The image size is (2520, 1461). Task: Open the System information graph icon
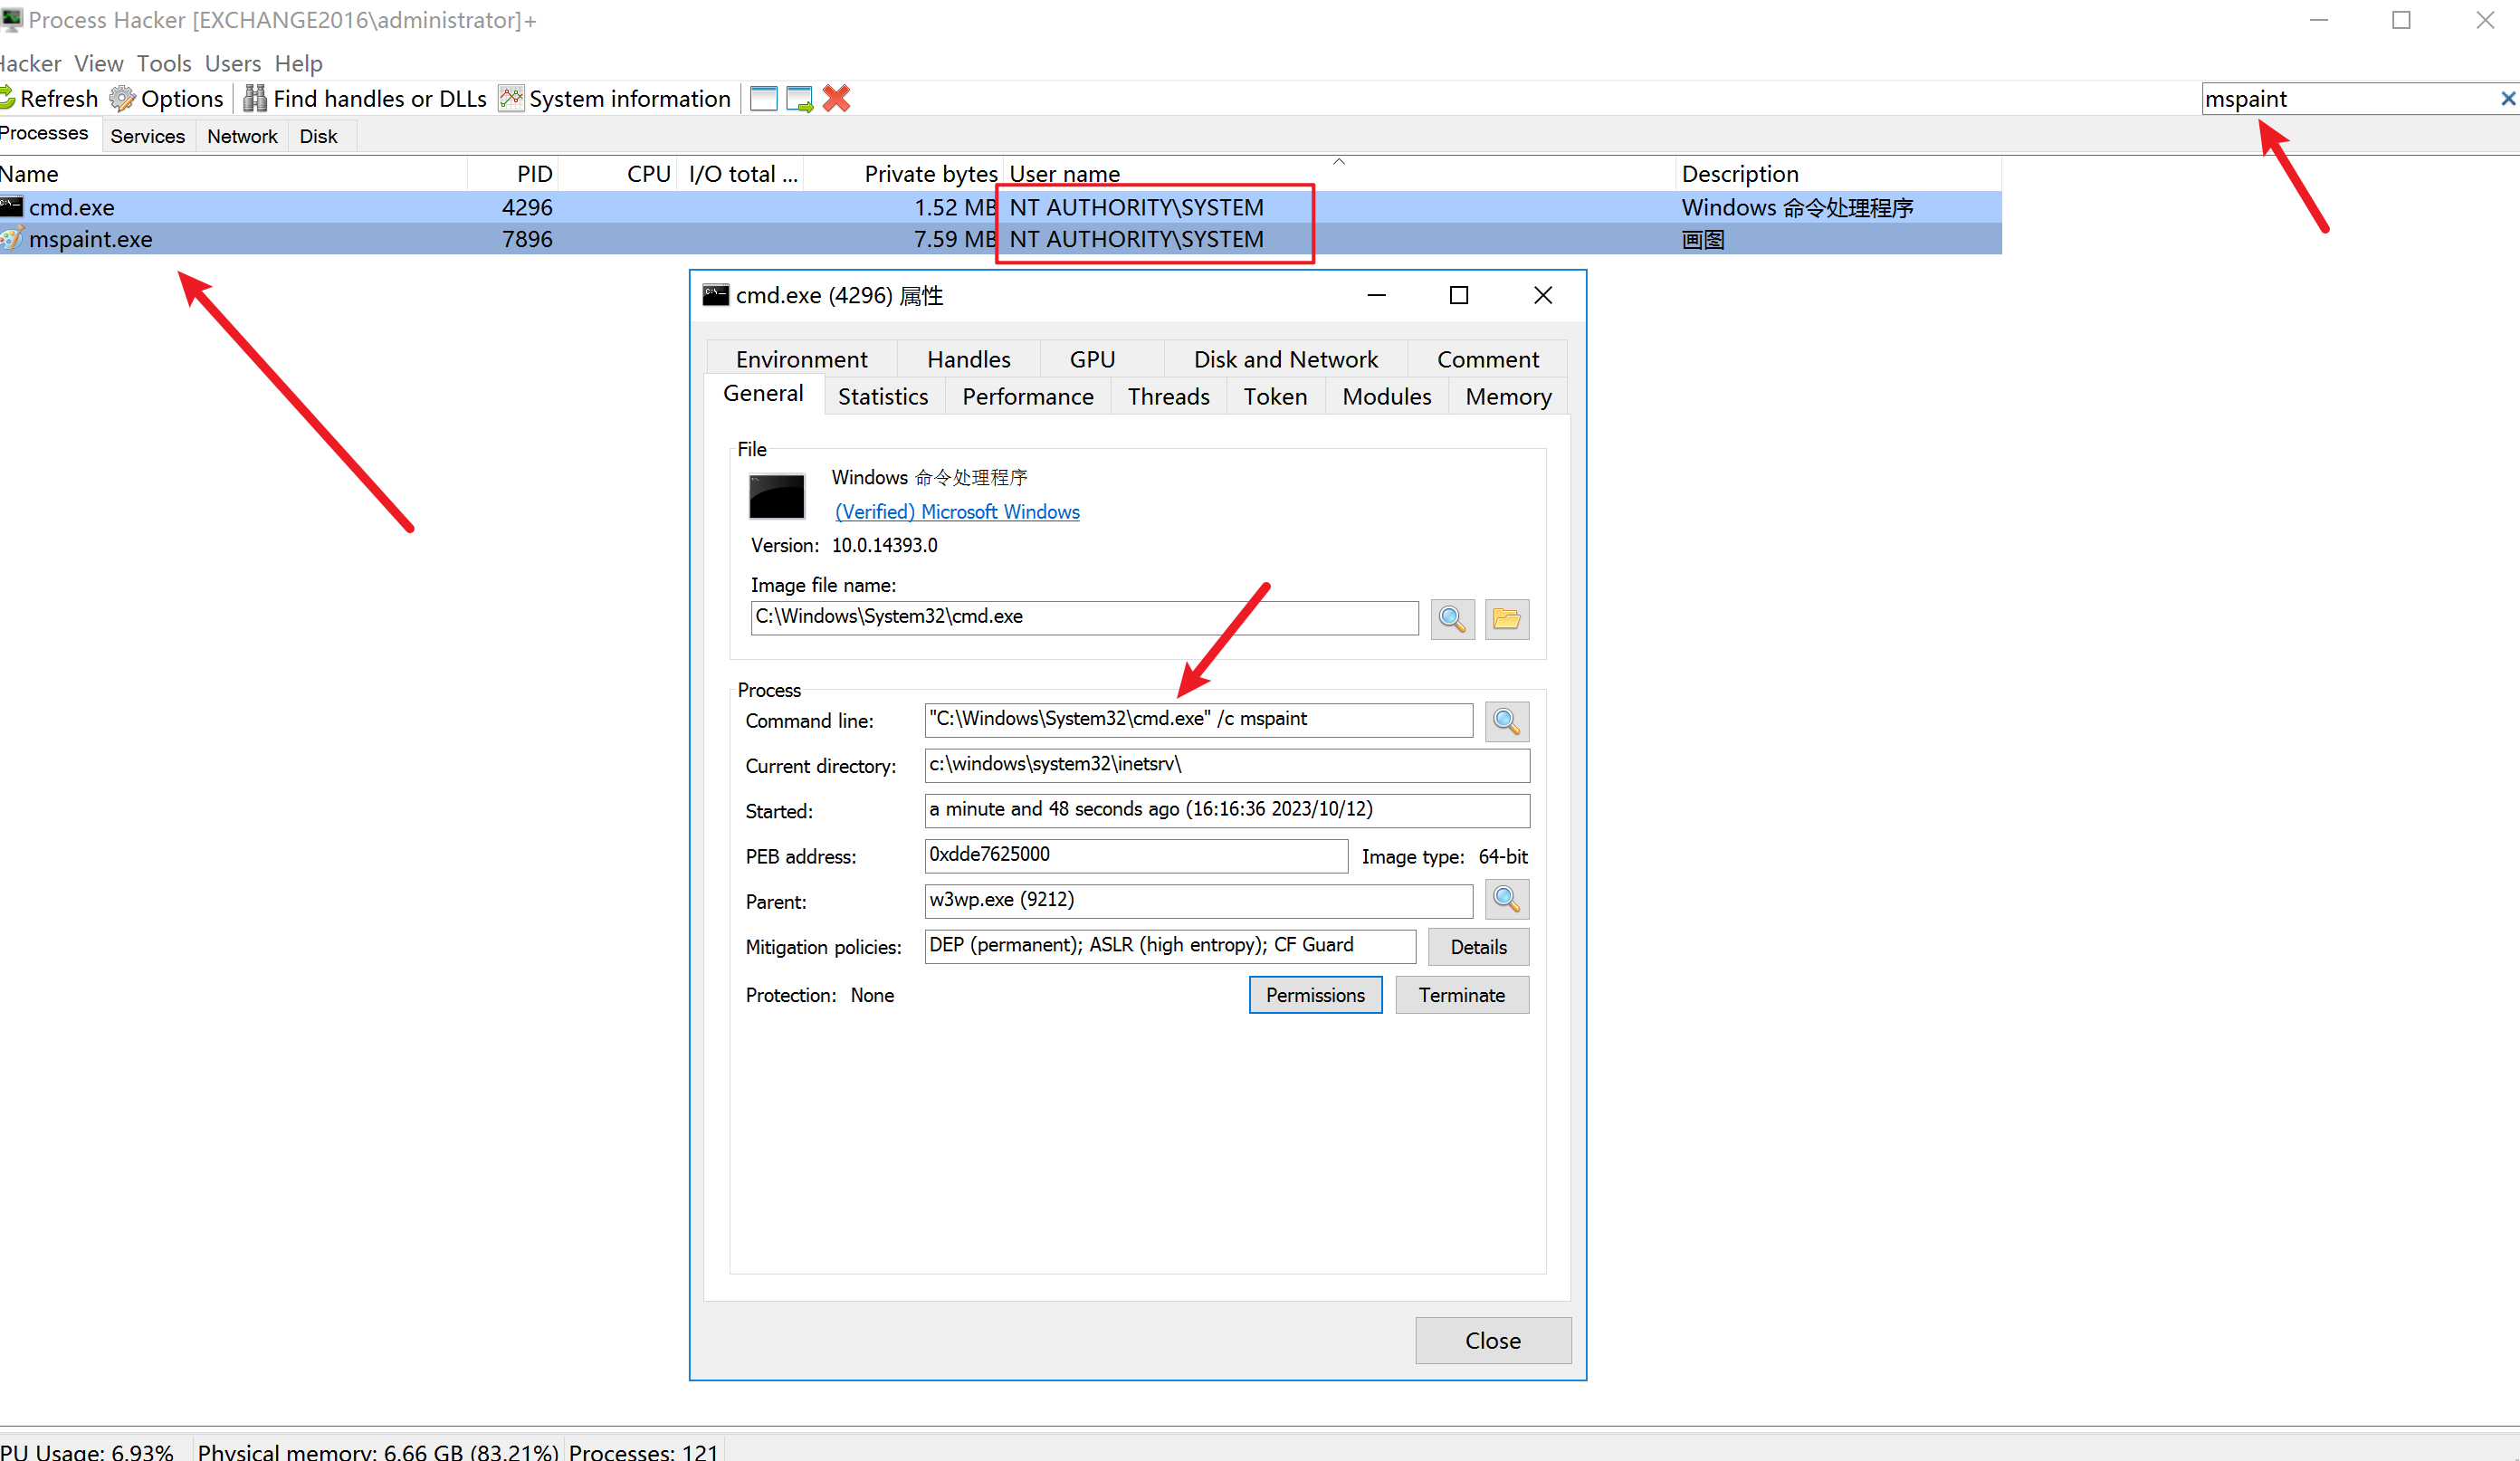[x=511, y=98]
